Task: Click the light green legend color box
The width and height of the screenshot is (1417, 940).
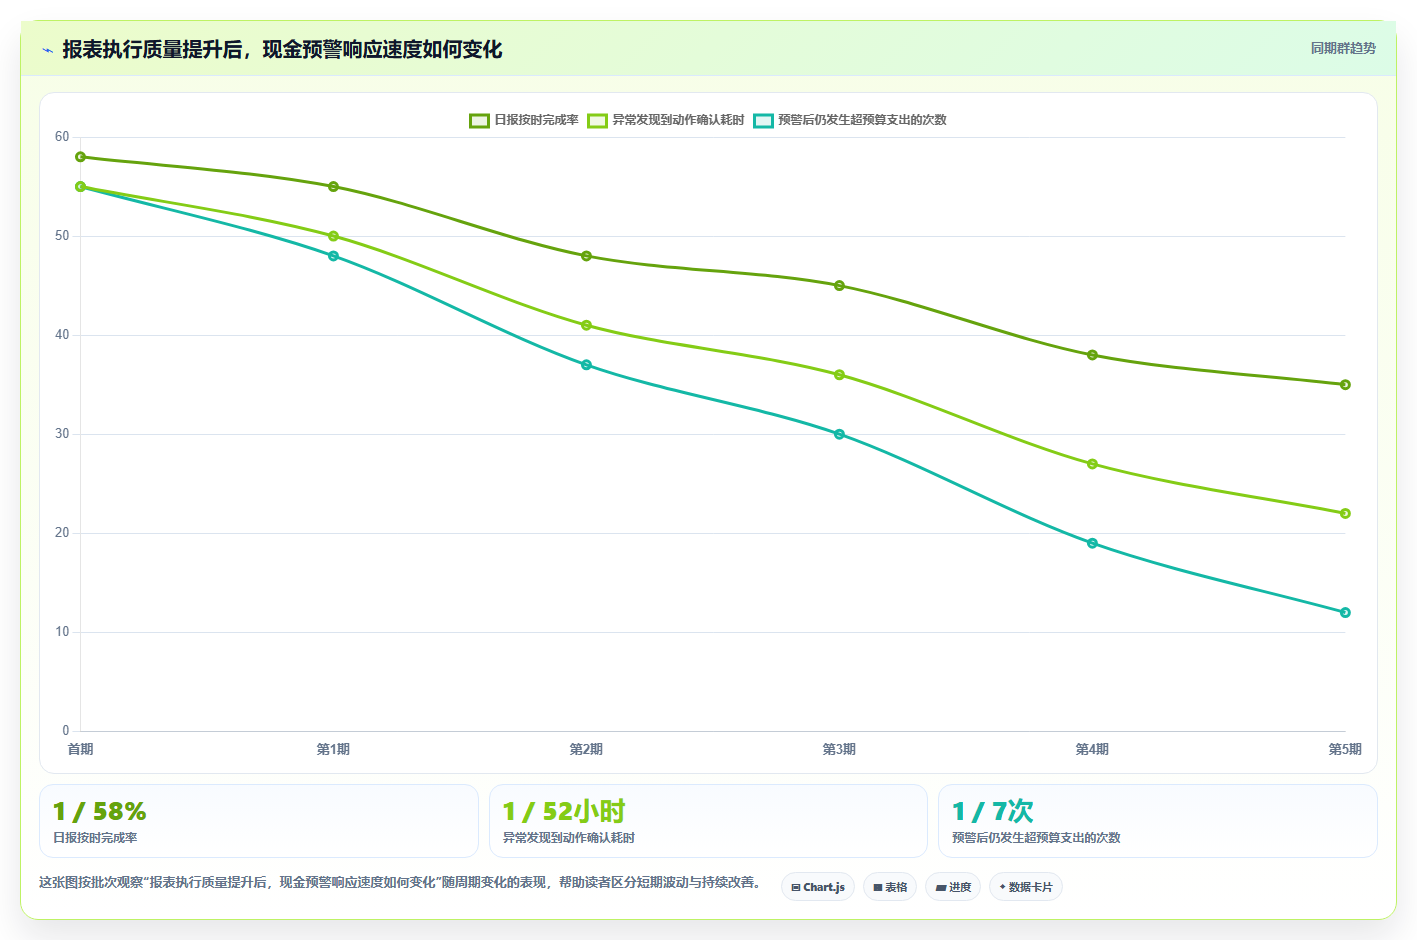Action: (x=597, y=120)
